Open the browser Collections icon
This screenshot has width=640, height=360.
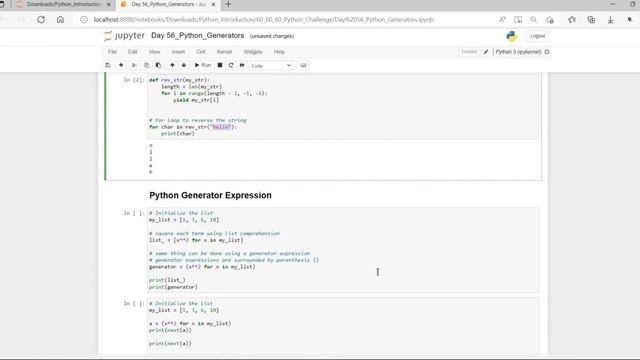pyautogui.click(x=591, y=20)
